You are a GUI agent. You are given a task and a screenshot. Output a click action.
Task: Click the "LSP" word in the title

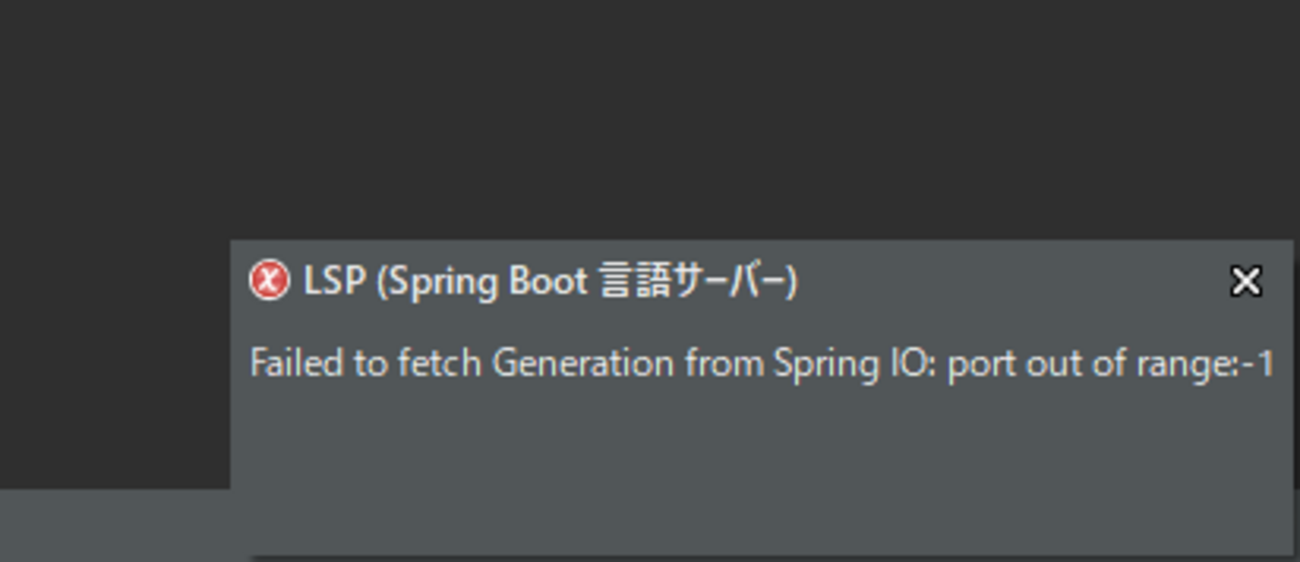click(333, 282)
